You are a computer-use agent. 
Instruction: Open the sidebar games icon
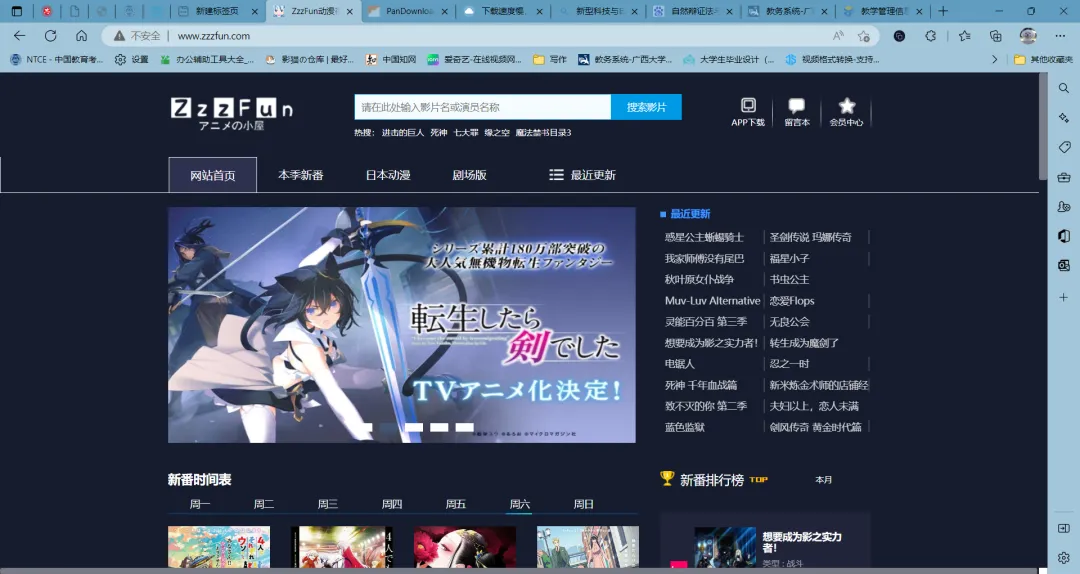coord(1063,207)
